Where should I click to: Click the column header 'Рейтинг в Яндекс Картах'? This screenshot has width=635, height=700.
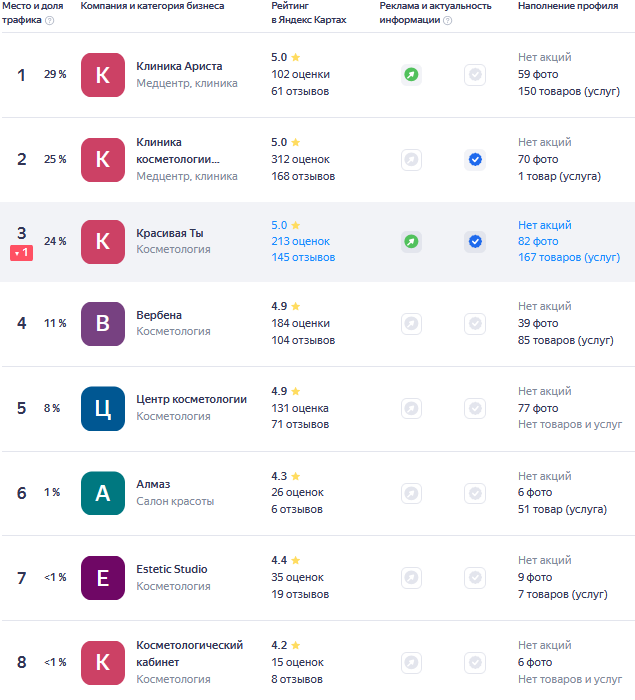click(x=309, y=13)
